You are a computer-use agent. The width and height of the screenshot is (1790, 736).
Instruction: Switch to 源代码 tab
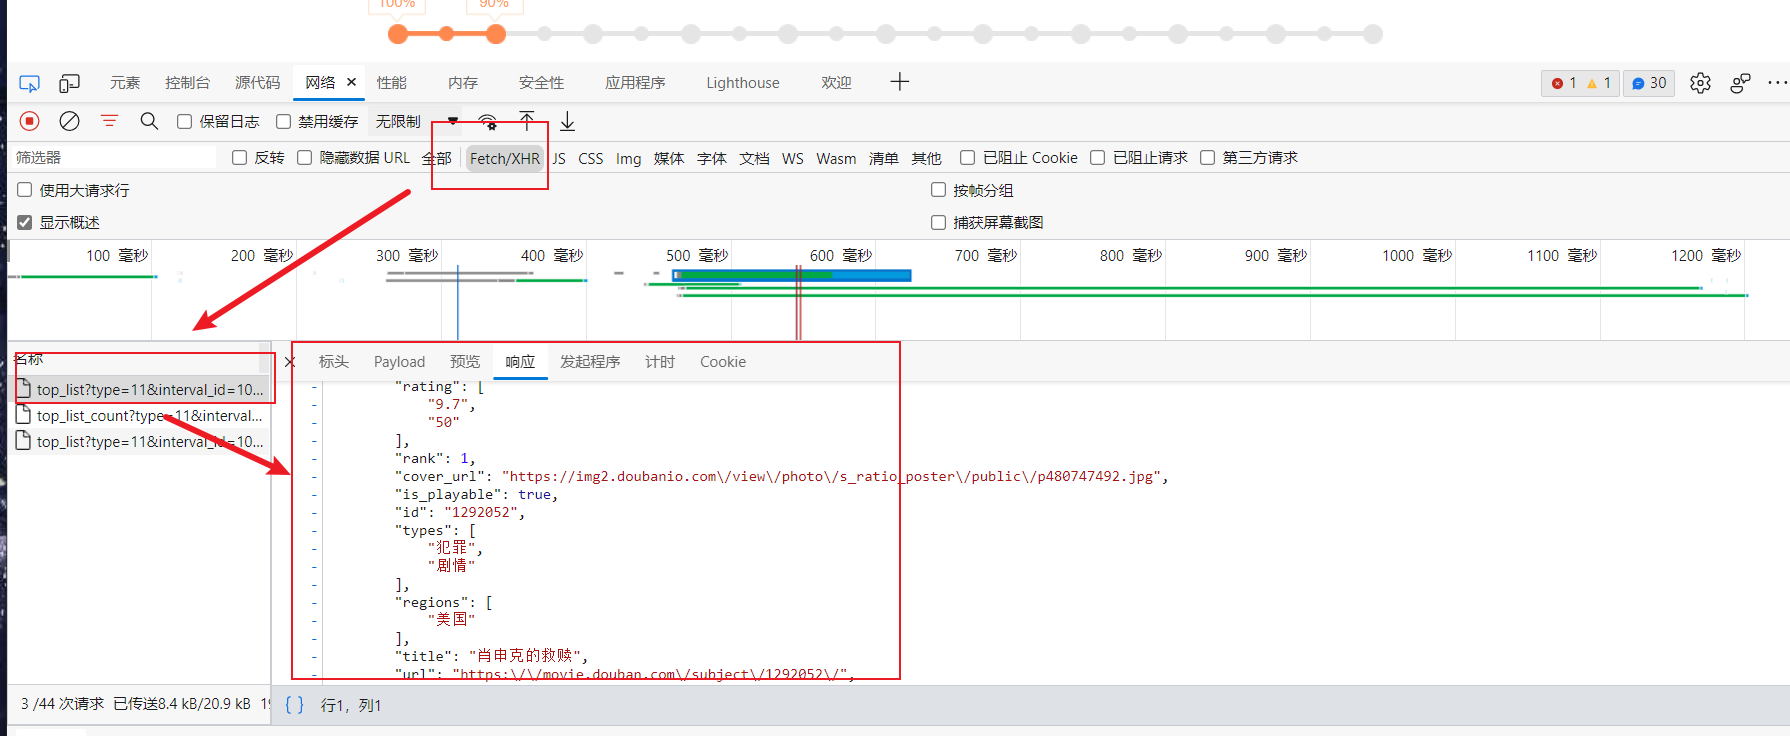[257, 83]
